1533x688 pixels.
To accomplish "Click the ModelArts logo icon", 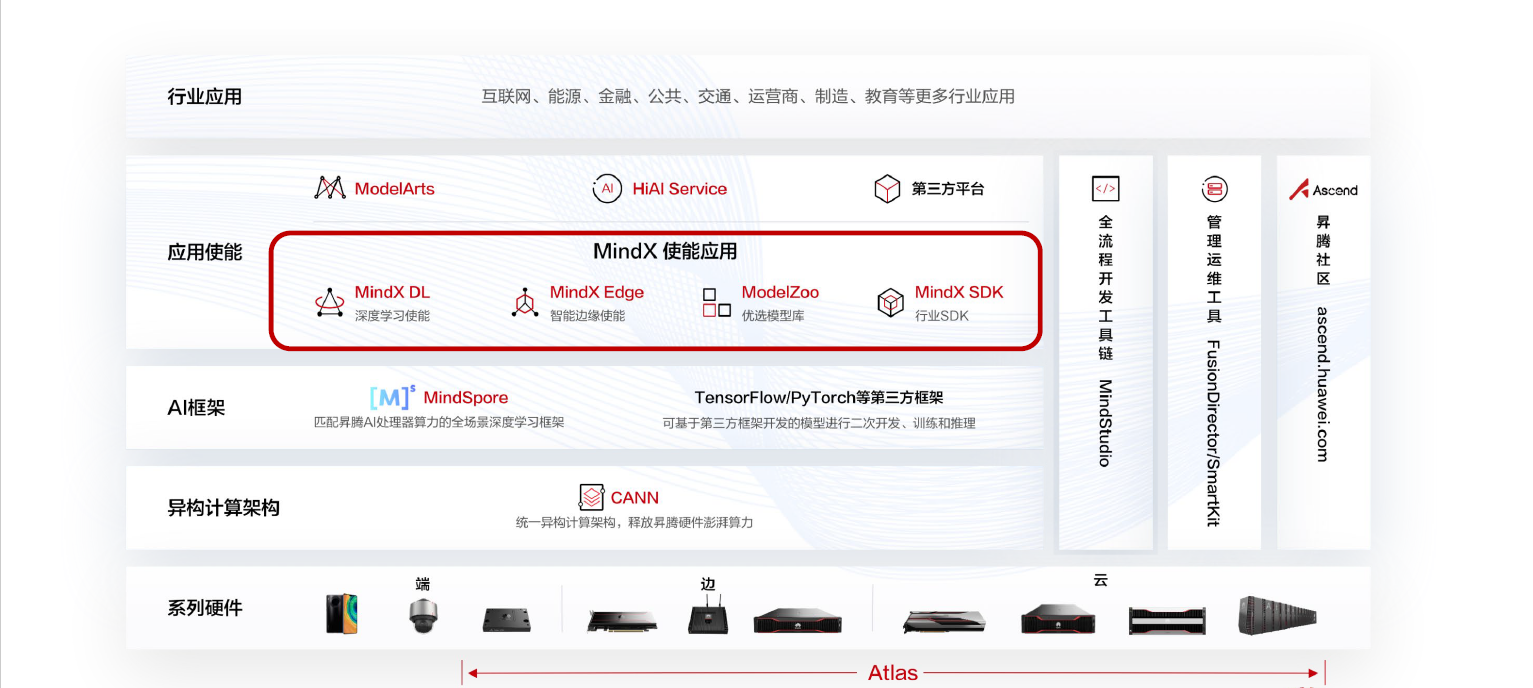I will click(x=330, y=188).
